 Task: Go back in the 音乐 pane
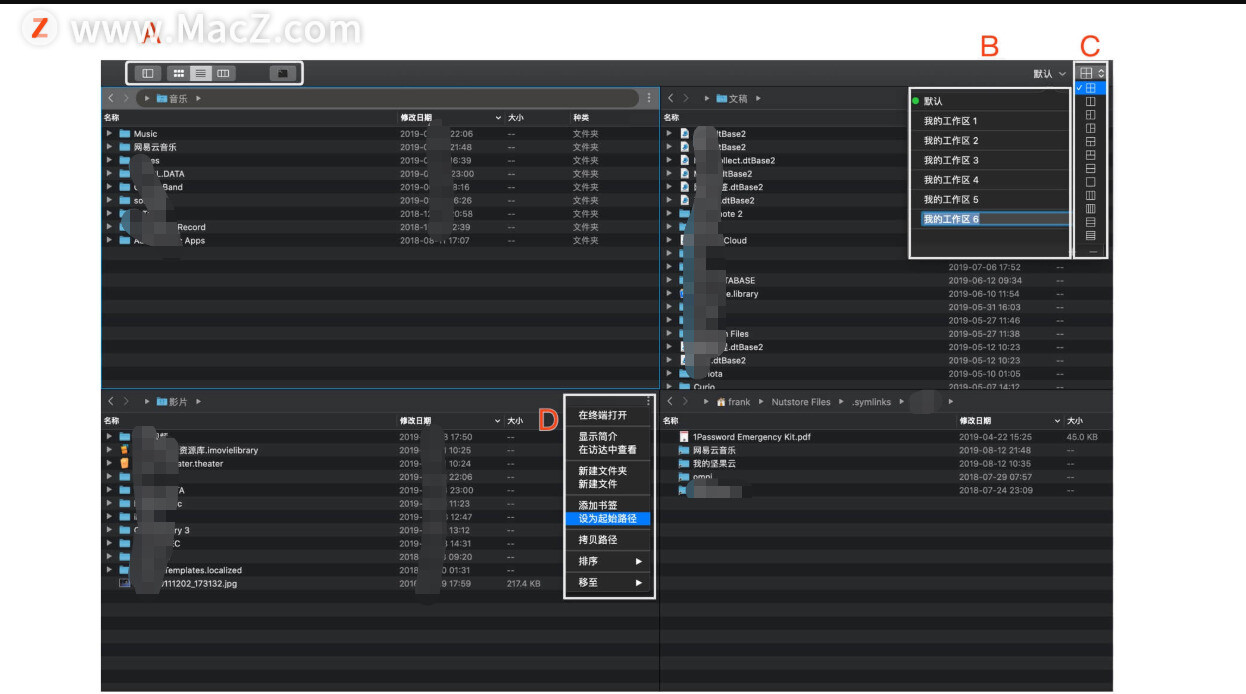[x=111, y=98]
